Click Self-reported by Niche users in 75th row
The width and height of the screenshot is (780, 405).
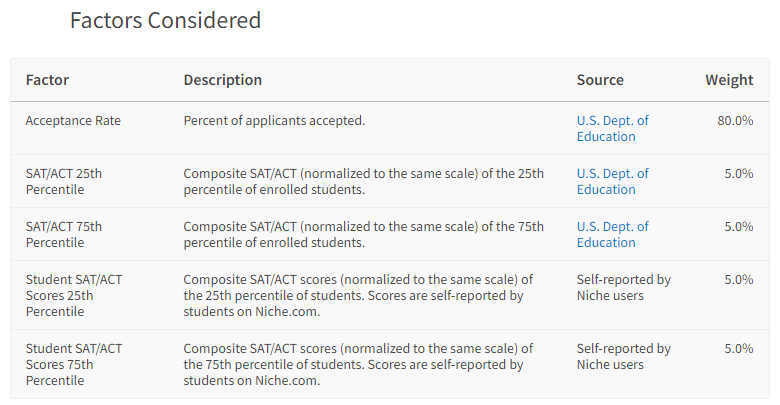pyautogui.click(x=623, y=356)
